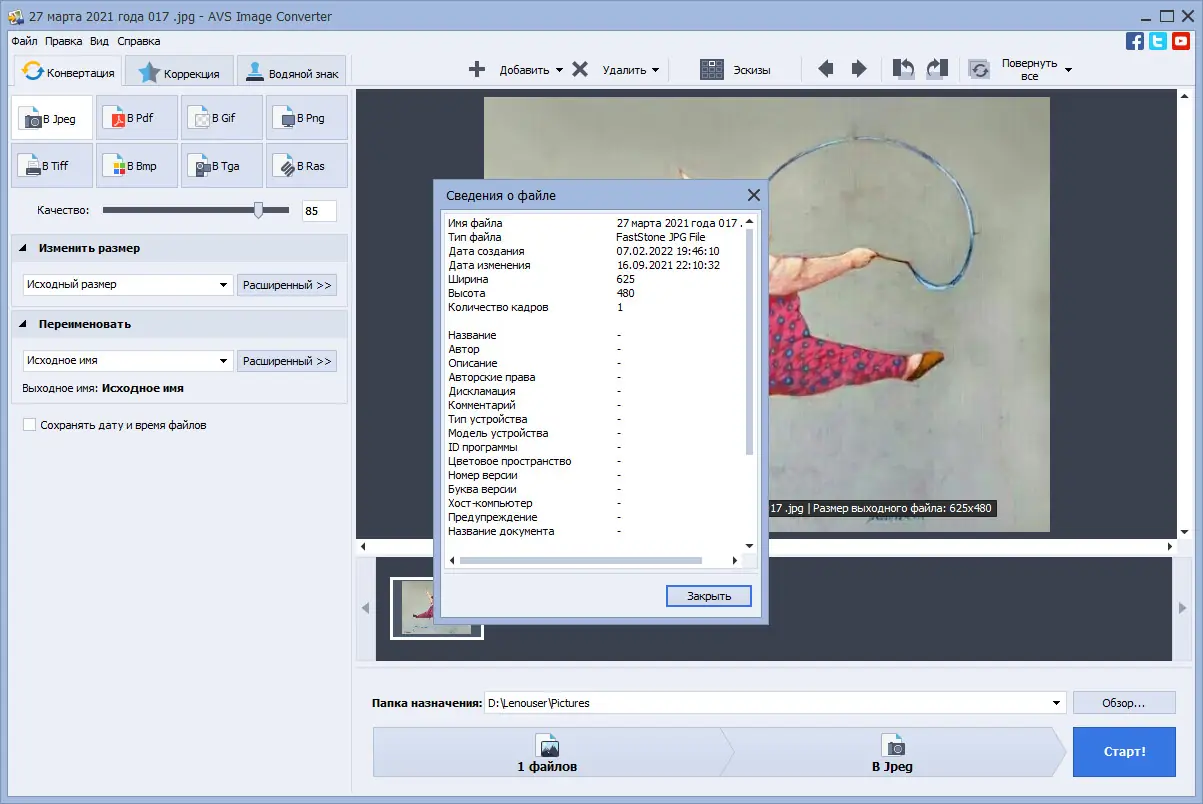The width and height of the screenshot is (1203, 804).
Task: Open the YouTube icon link
Action: point(1181,41)
